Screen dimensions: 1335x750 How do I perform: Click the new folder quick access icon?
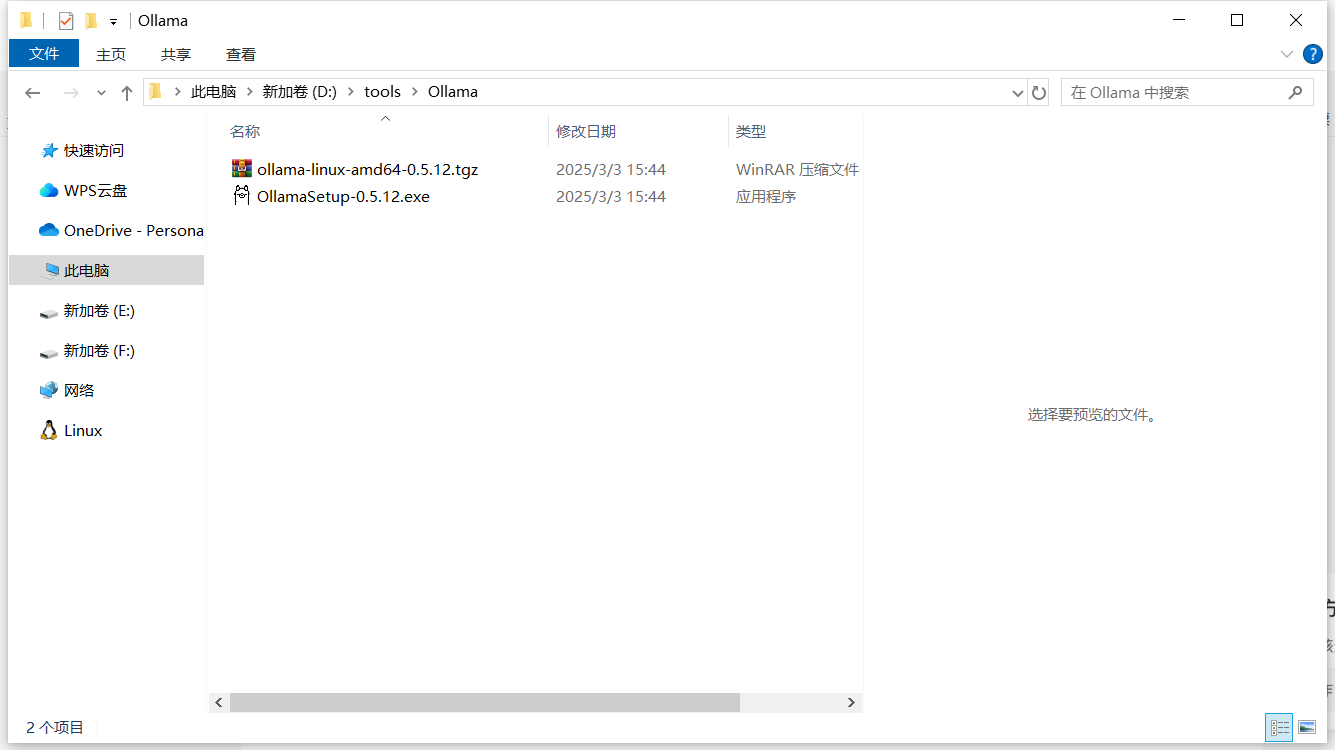click(91, 20)
